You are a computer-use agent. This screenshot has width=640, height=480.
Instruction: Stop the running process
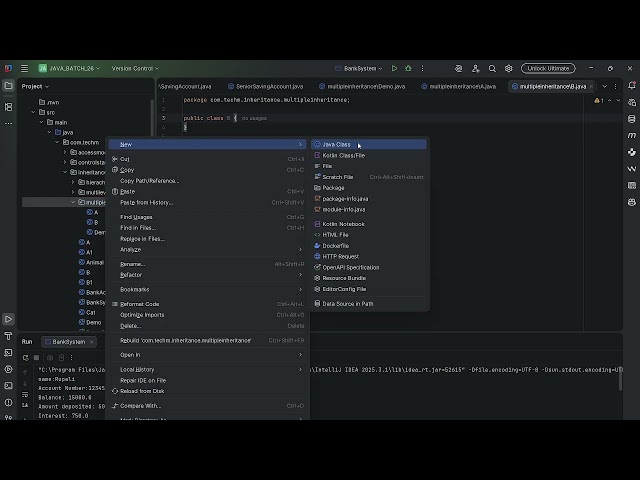[x=36, y=358]
